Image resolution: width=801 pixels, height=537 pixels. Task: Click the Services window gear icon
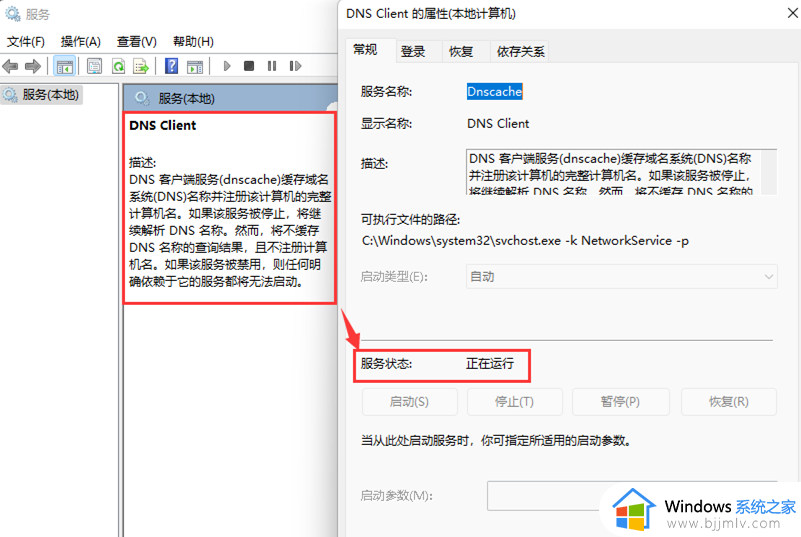[x=13, y=14]
